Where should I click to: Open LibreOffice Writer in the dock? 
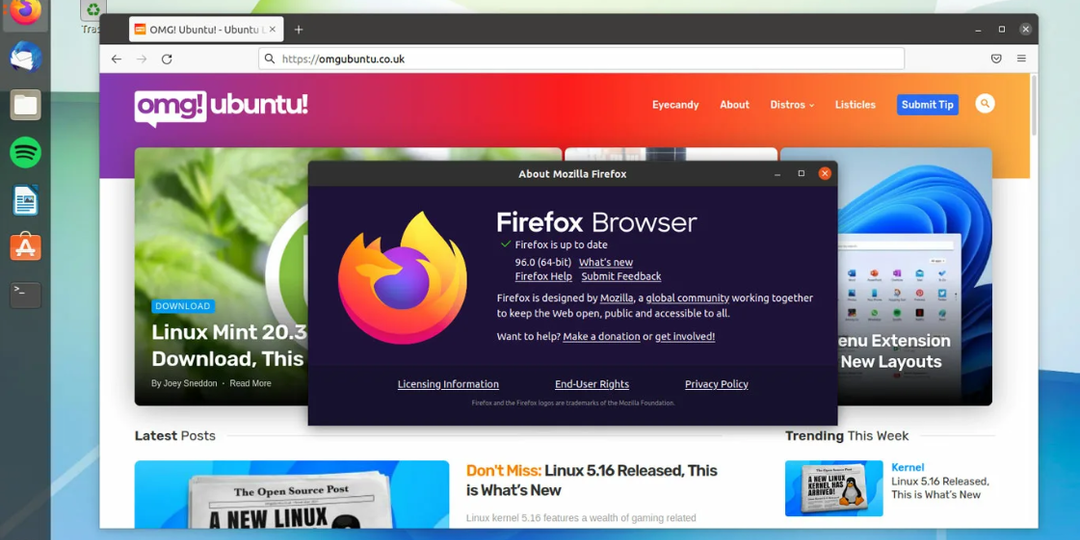click(25, 200)
